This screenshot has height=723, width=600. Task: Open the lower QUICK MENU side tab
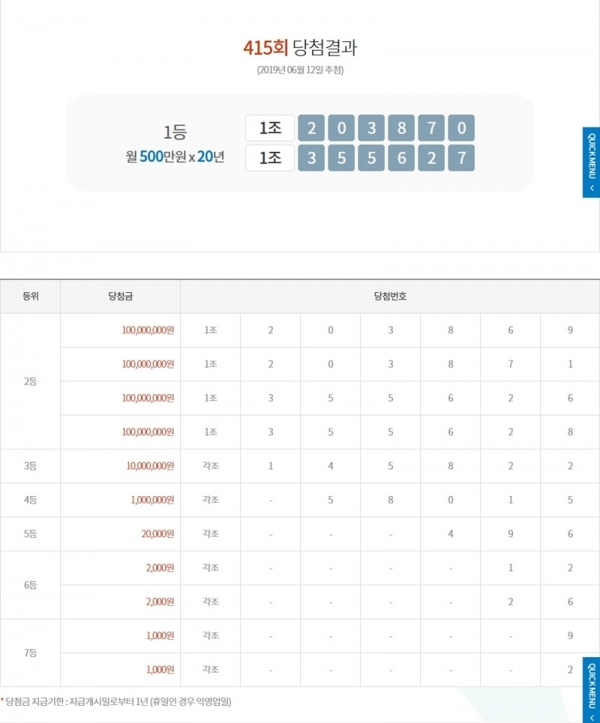pos(591,690)
